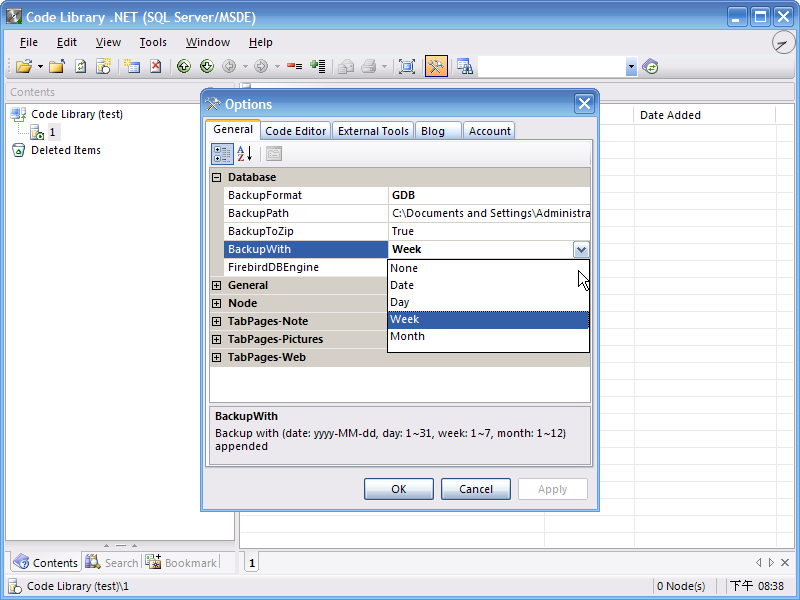Open the Tools menu
Screen dimensions: 800x600
pyautogui.click(x=153, y=42)
